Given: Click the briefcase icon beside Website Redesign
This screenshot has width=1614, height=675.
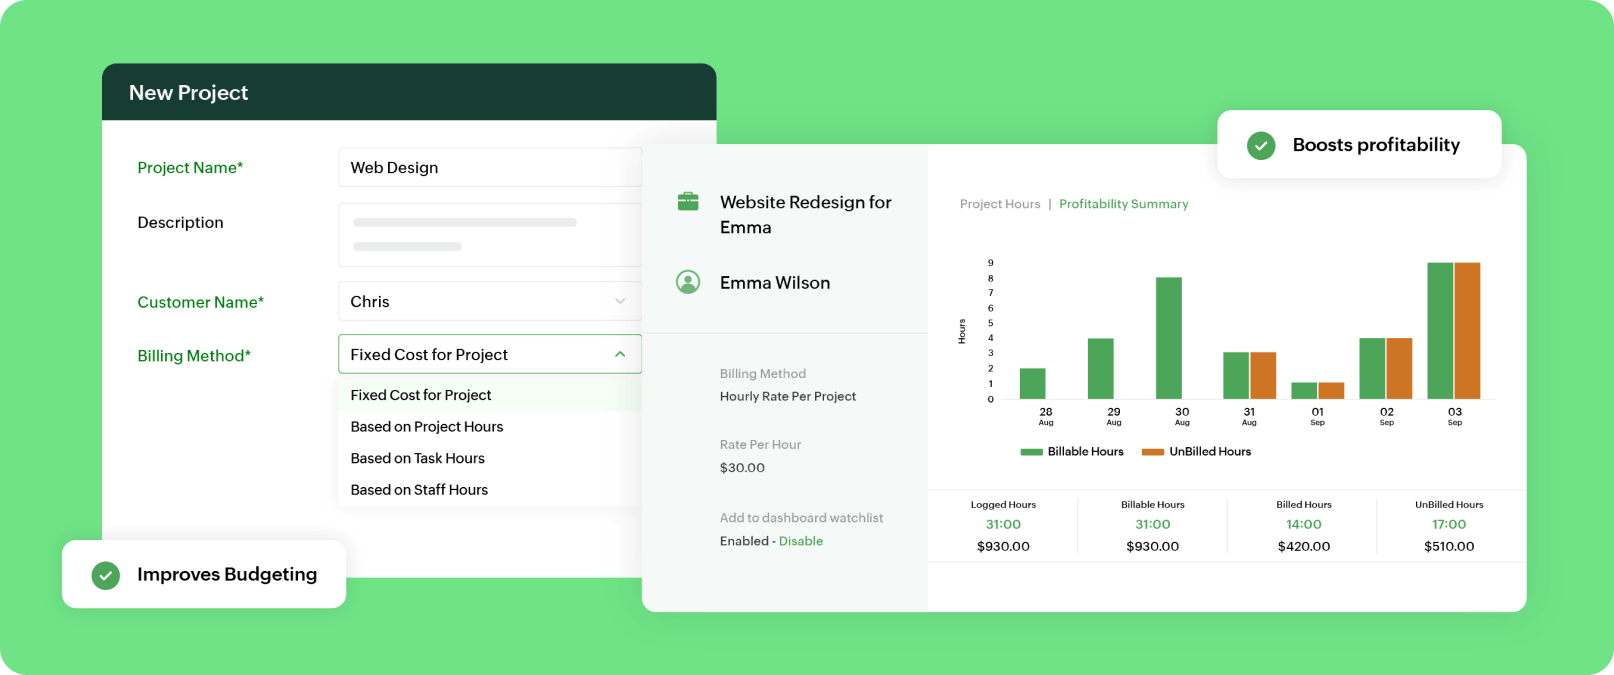Looking at the screenshot, I should (688, 202).
